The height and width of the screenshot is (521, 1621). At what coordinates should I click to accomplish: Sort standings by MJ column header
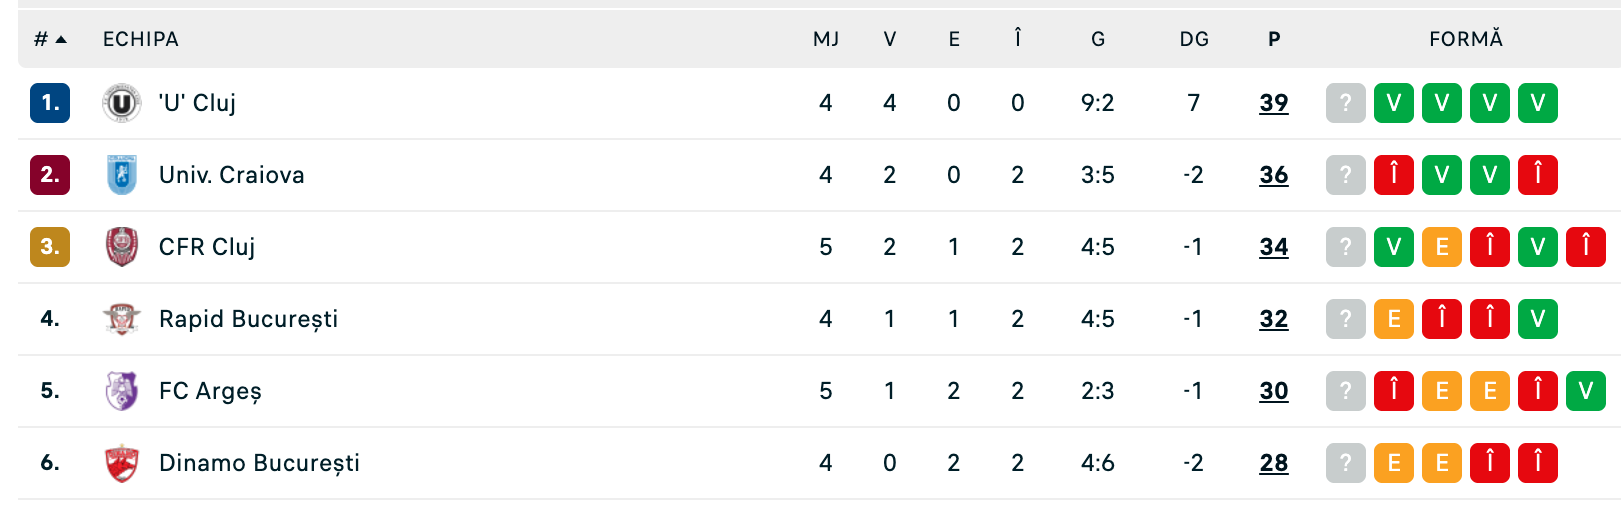coord(826,39)
